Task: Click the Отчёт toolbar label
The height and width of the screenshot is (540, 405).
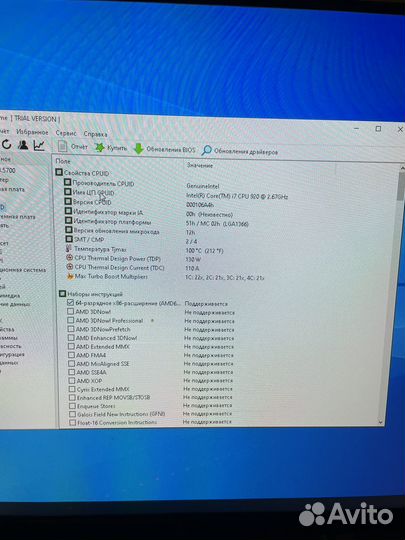Action: 79,147
